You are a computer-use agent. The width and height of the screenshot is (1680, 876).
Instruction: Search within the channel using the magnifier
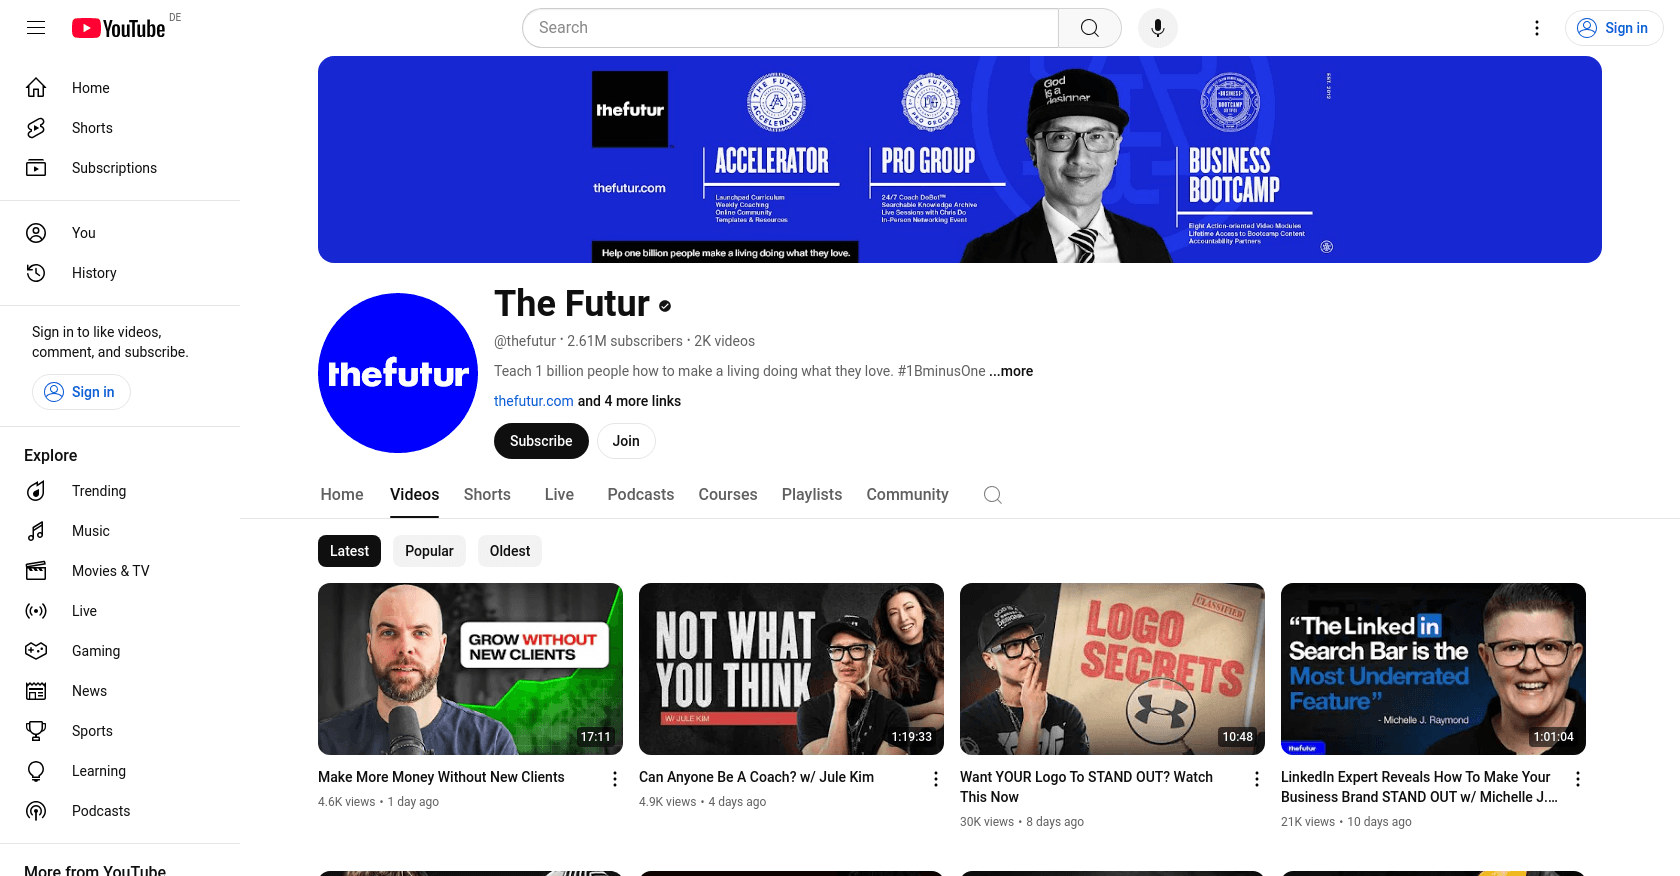(993, 495)
